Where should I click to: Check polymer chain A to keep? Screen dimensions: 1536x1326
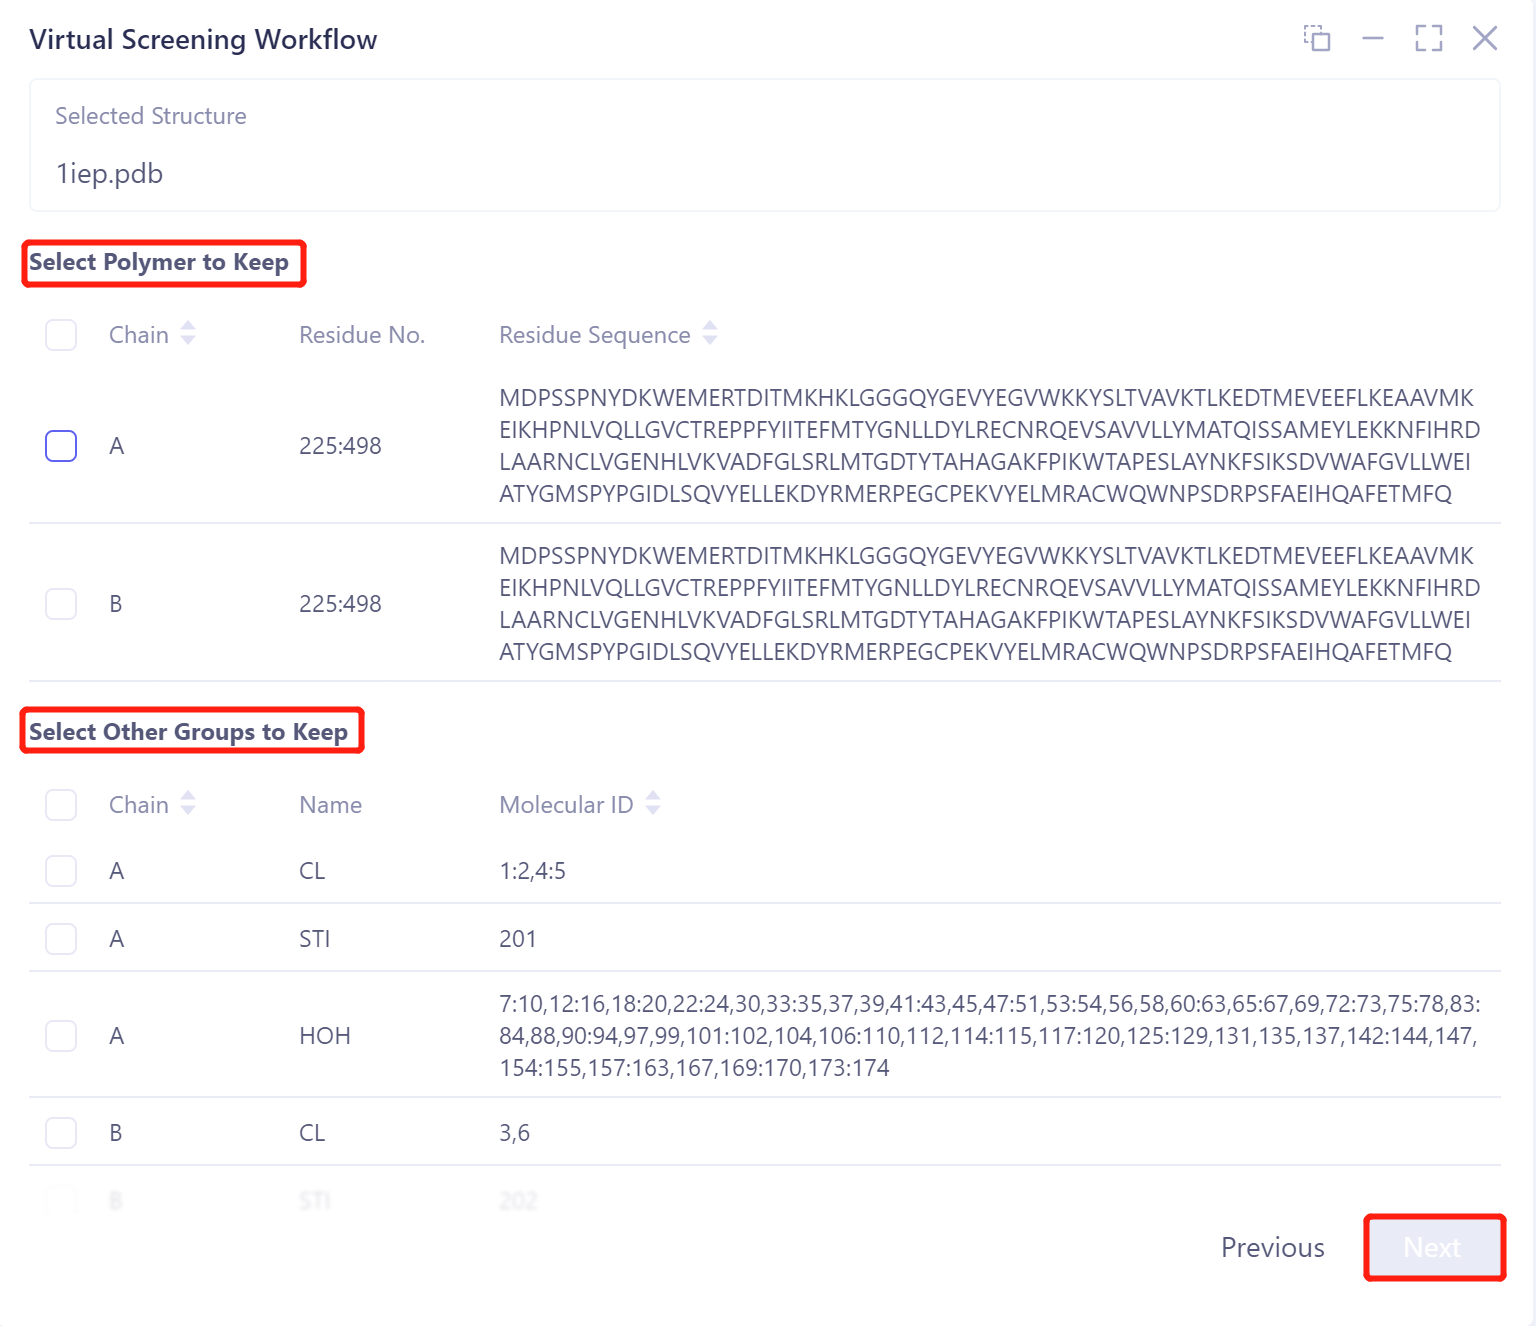(x=60, y=446)
